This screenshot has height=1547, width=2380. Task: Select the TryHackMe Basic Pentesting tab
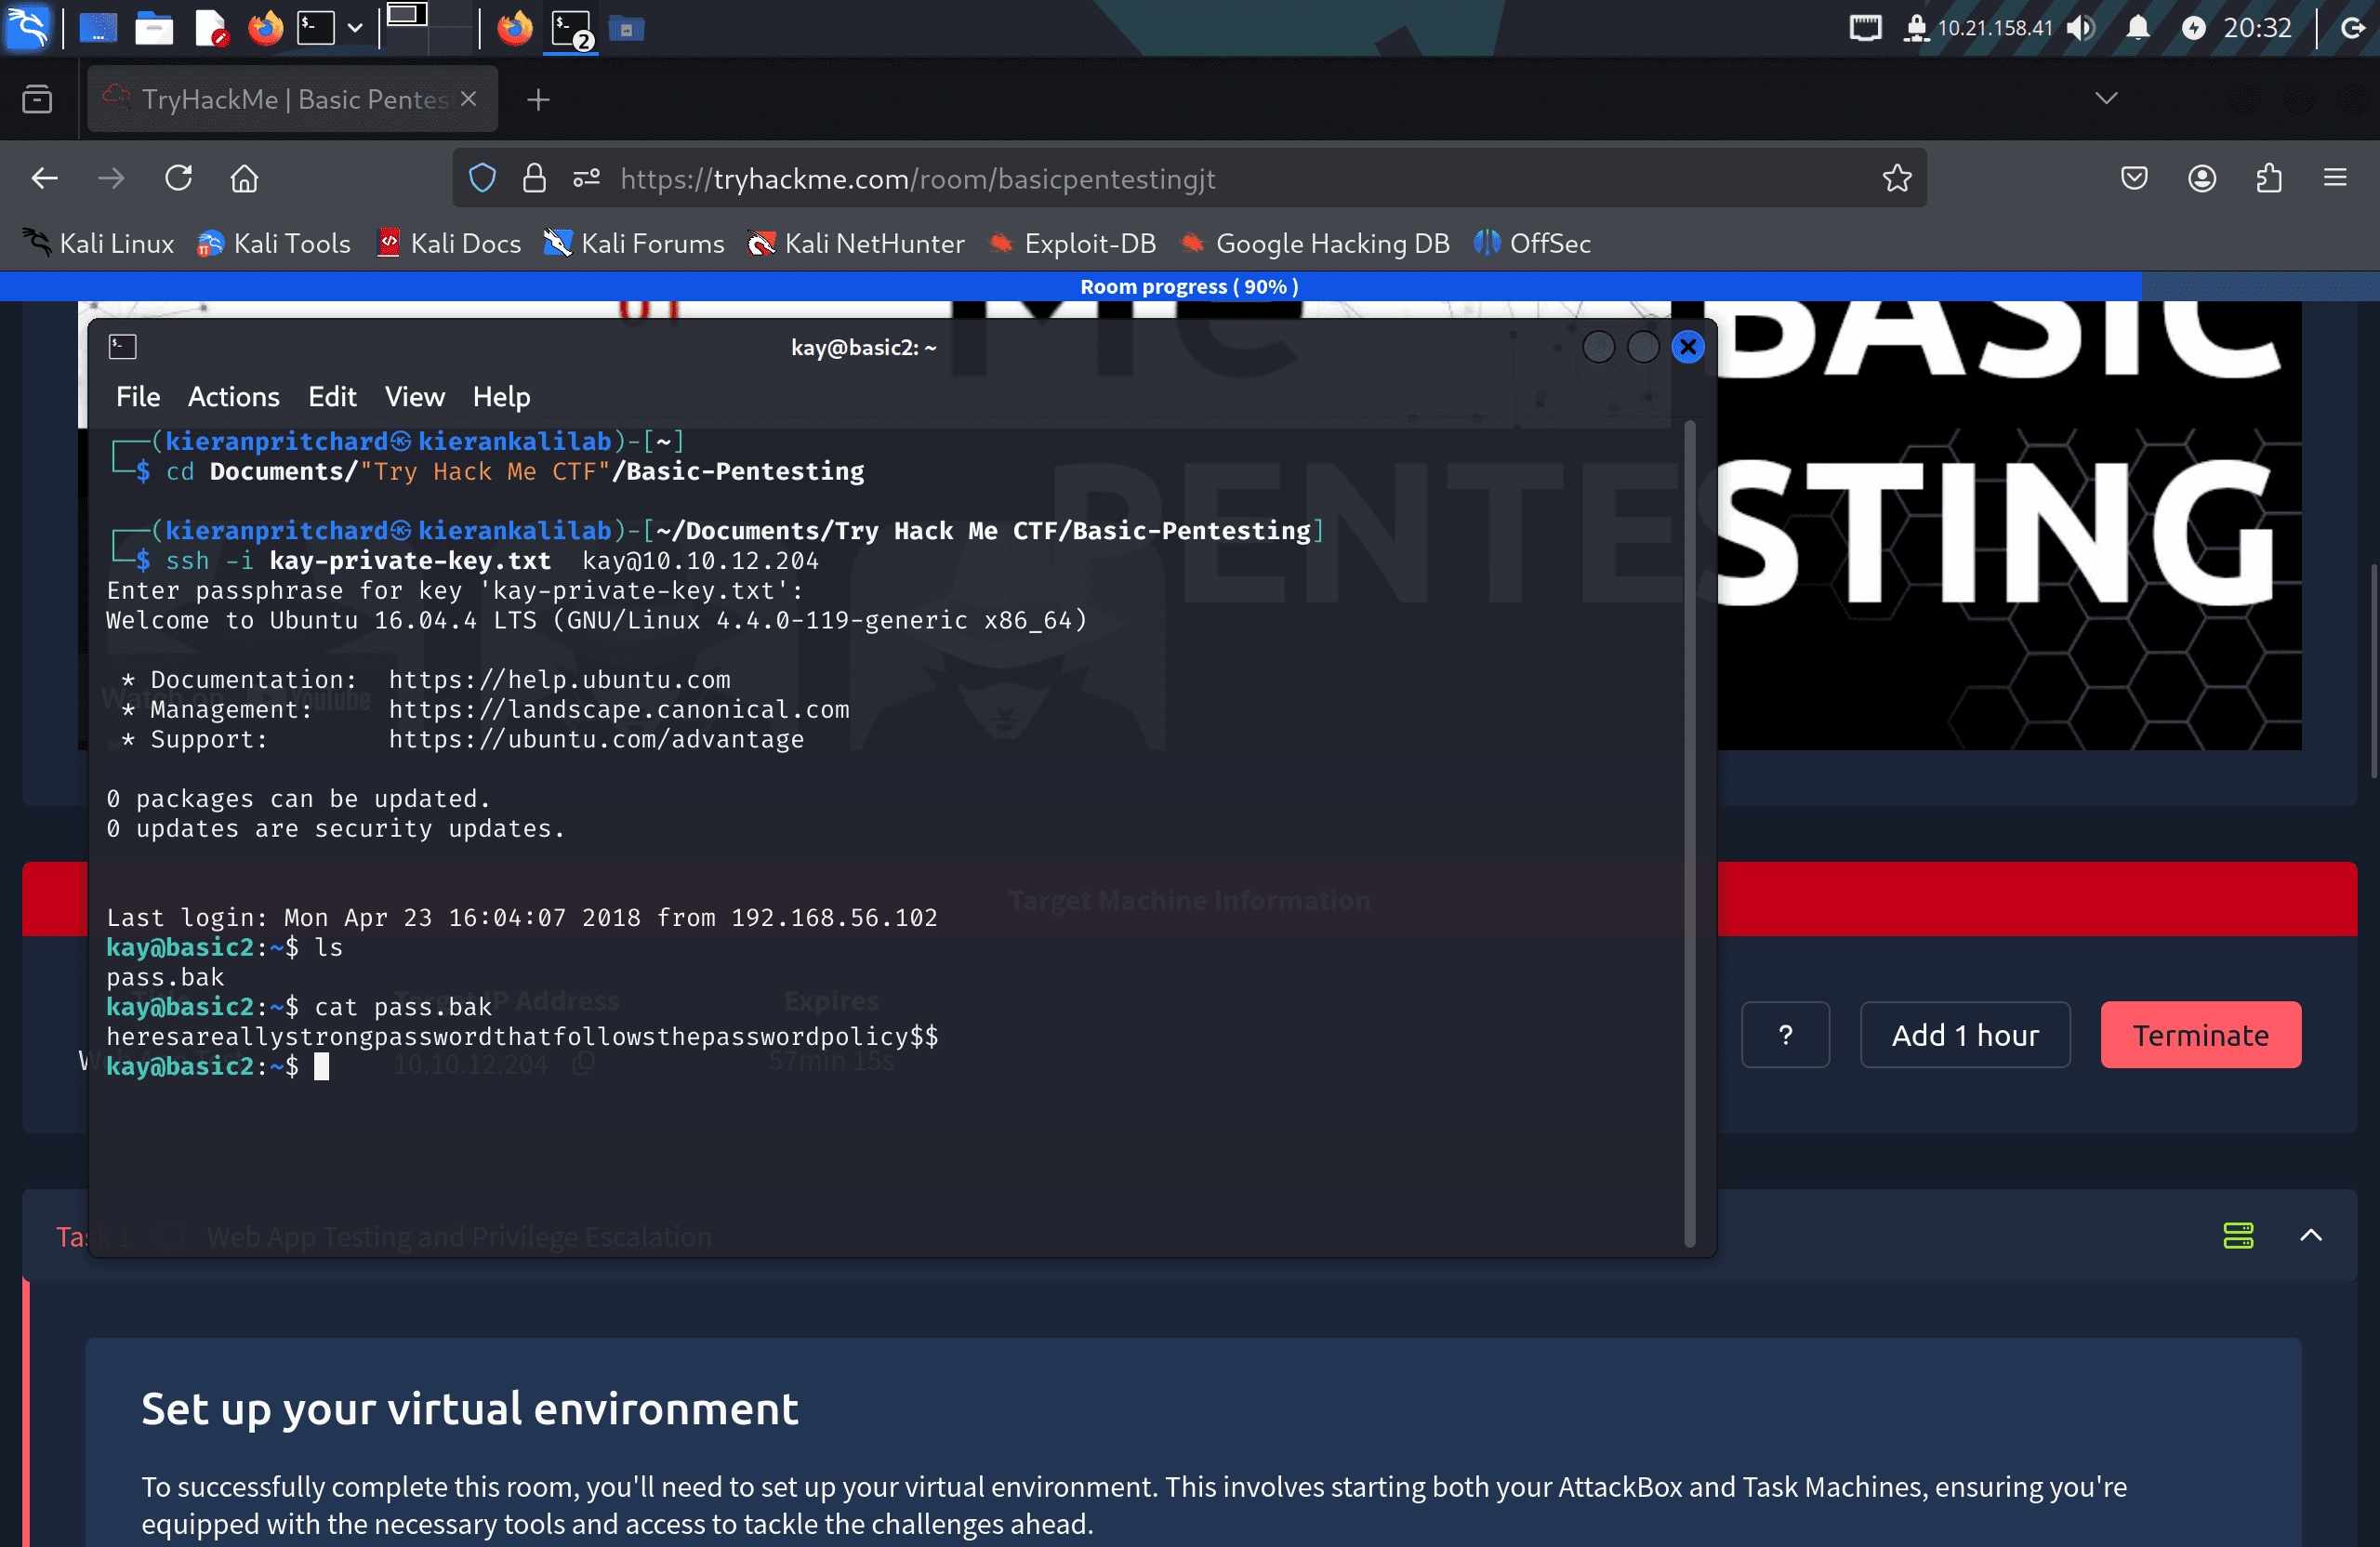tap(292, 99)
